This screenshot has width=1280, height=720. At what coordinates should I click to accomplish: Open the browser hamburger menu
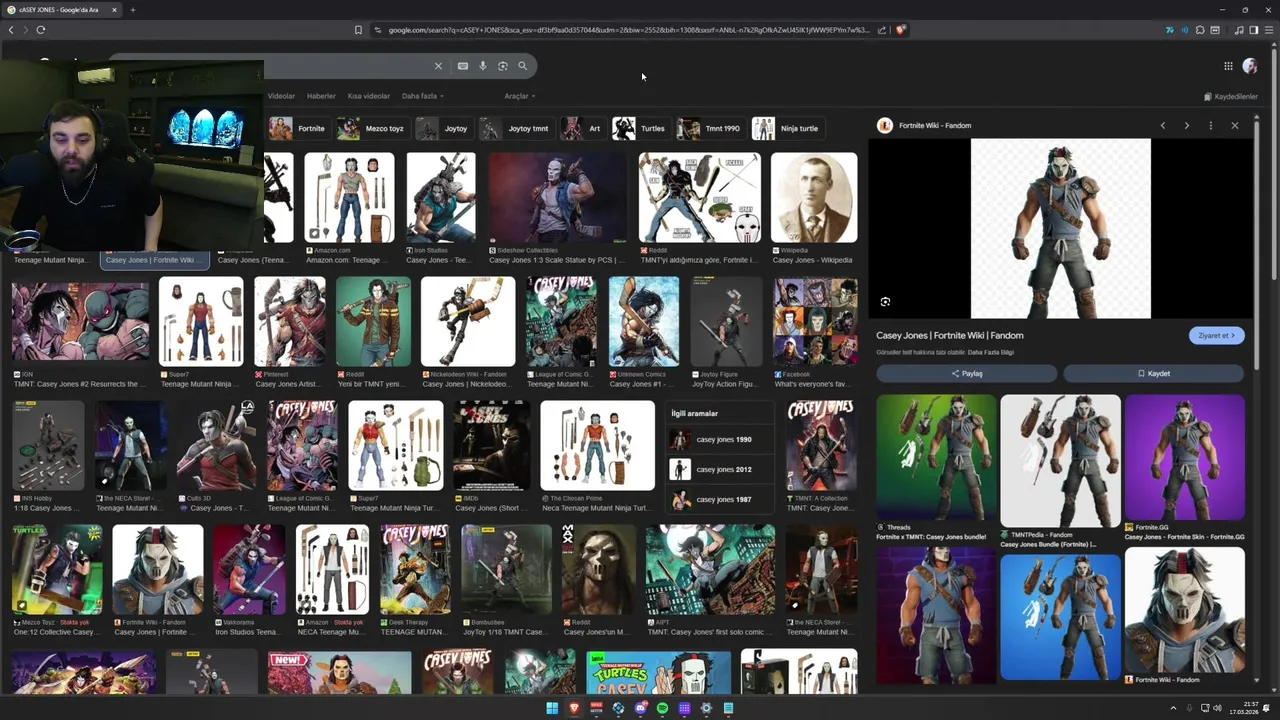click(x=1269, y=30)
